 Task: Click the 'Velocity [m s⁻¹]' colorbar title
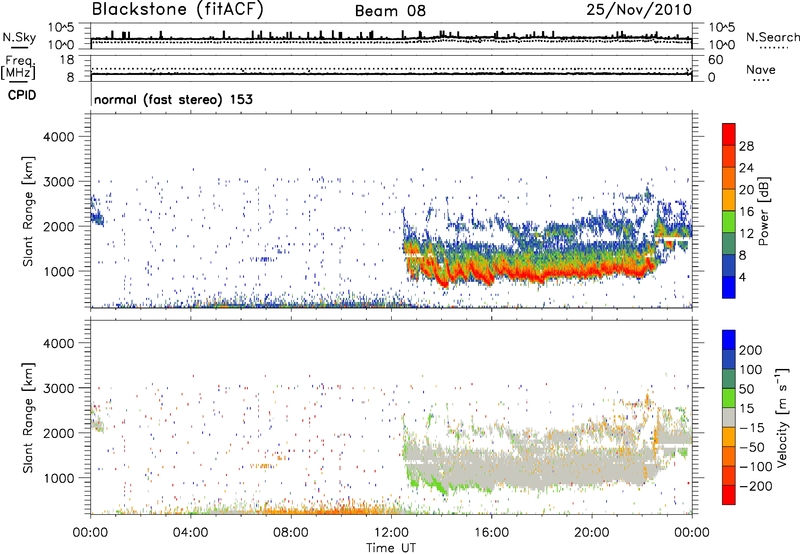pyautogui.click(x=782, y=417)
